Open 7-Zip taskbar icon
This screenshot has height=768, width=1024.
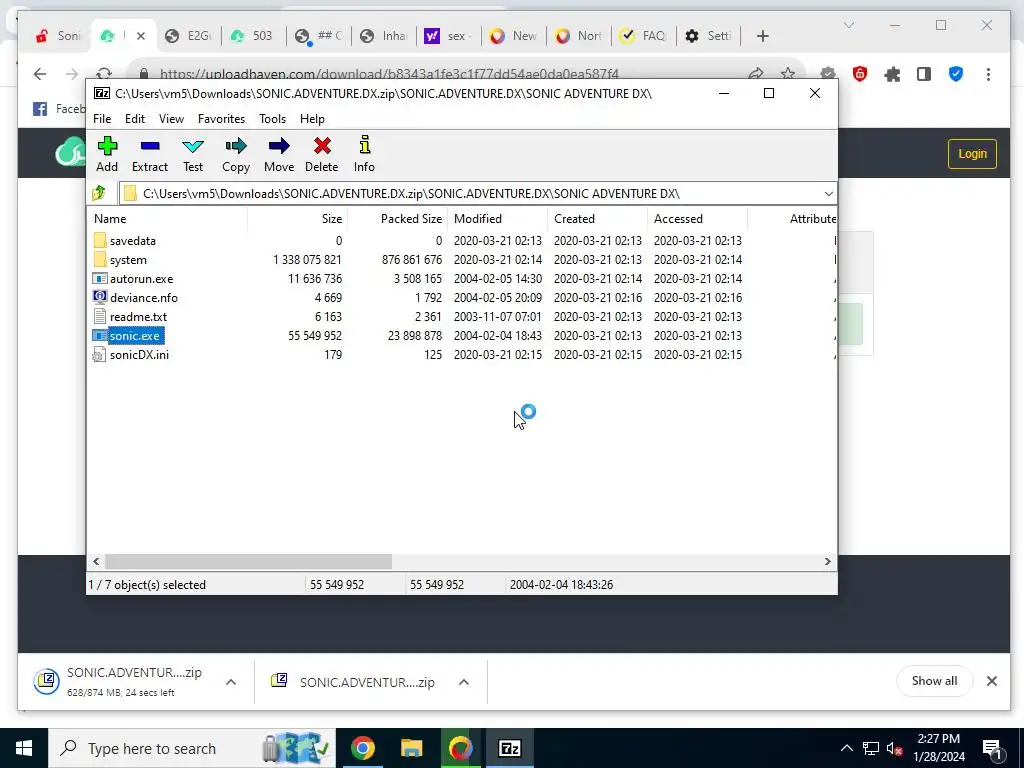[509, 748]
